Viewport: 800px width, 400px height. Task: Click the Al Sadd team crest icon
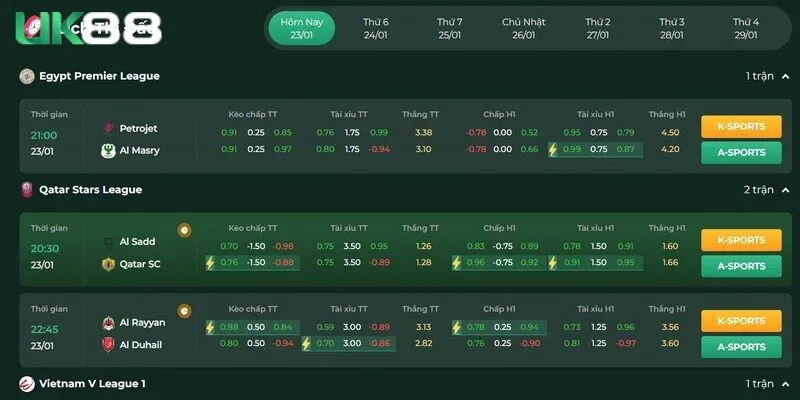click(x=108, y=241)
